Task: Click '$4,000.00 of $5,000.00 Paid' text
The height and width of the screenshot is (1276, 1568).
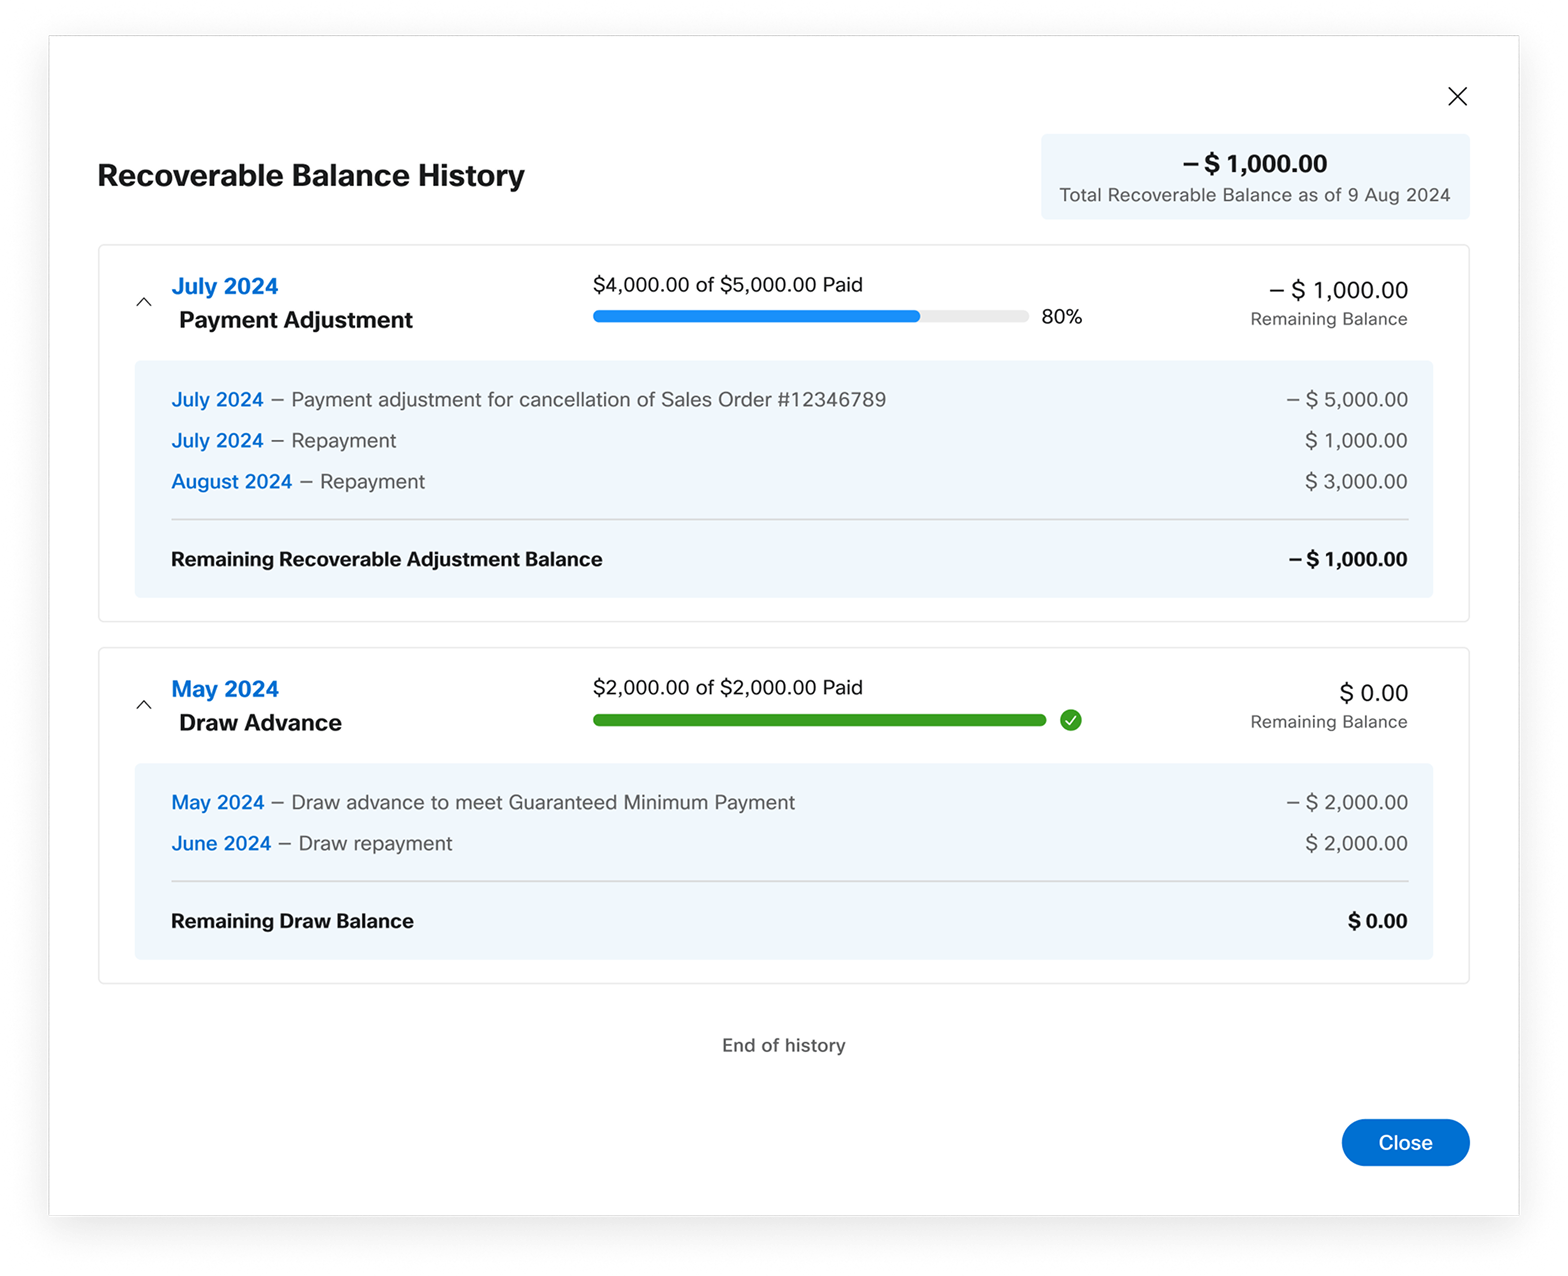Action: 728,285
